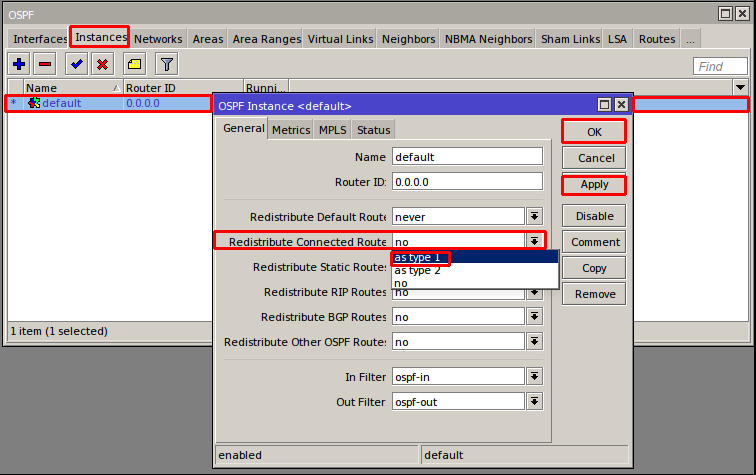Click the red X Disable toolbar icon

[102, 64]
